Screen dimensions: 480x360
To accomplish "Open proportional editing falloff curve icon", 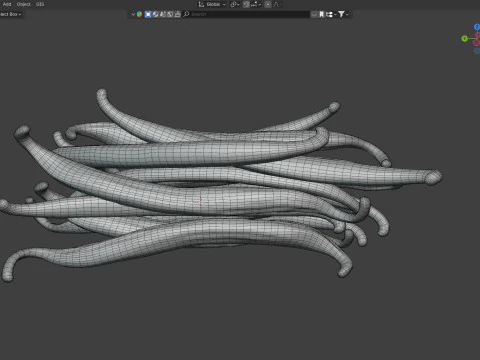I will 276,4.
